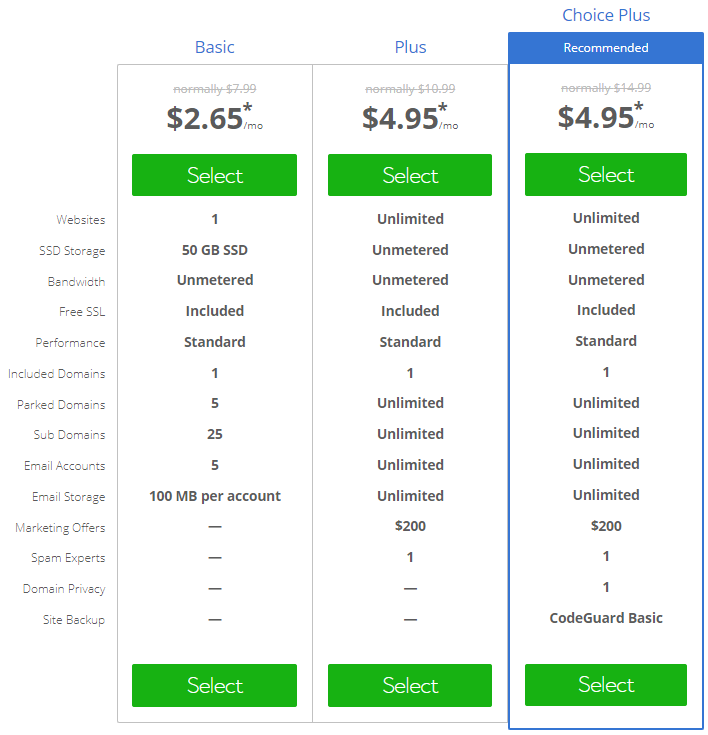Click the top Select button for Choice Plus

coord(606,174)
